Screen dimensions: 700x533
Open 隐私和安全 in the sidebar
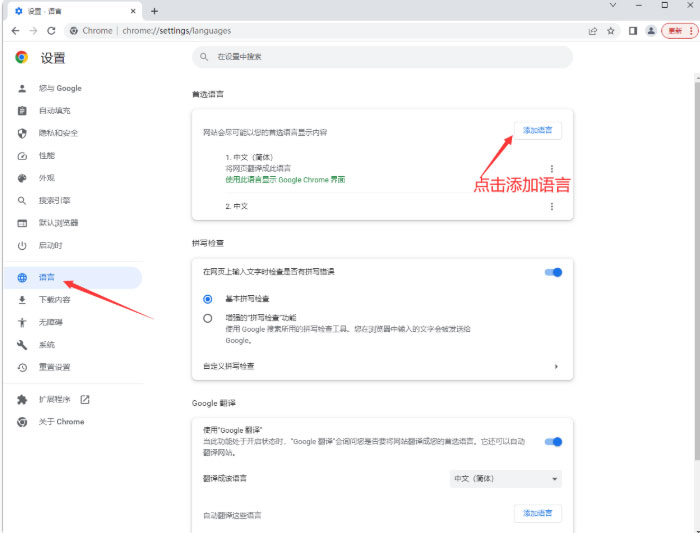[x=59, y=133]
